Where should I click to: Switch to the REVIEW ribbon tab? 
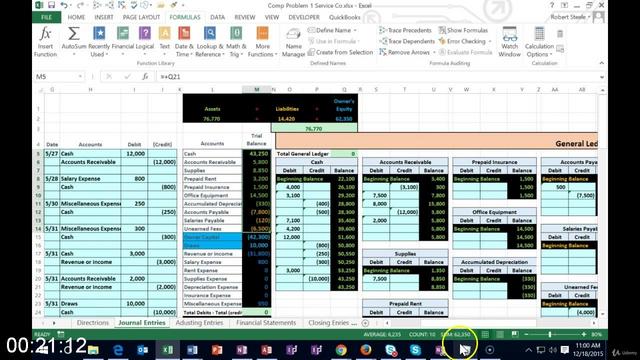pyautogui.click(x=244, y=17)
